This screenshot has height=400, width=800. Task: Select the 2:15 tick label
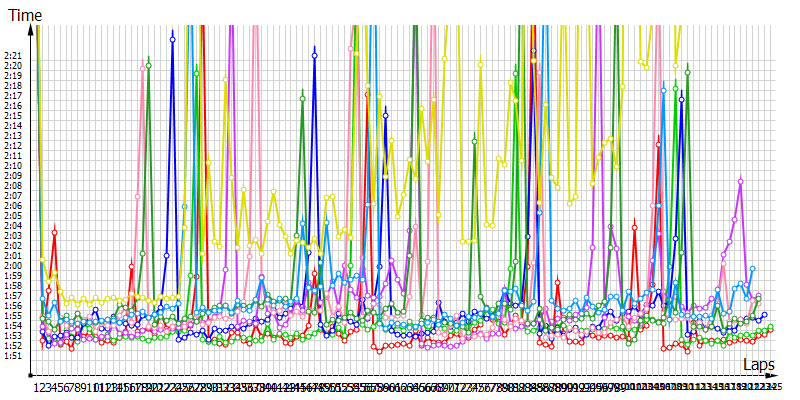[x=15, y=116]
